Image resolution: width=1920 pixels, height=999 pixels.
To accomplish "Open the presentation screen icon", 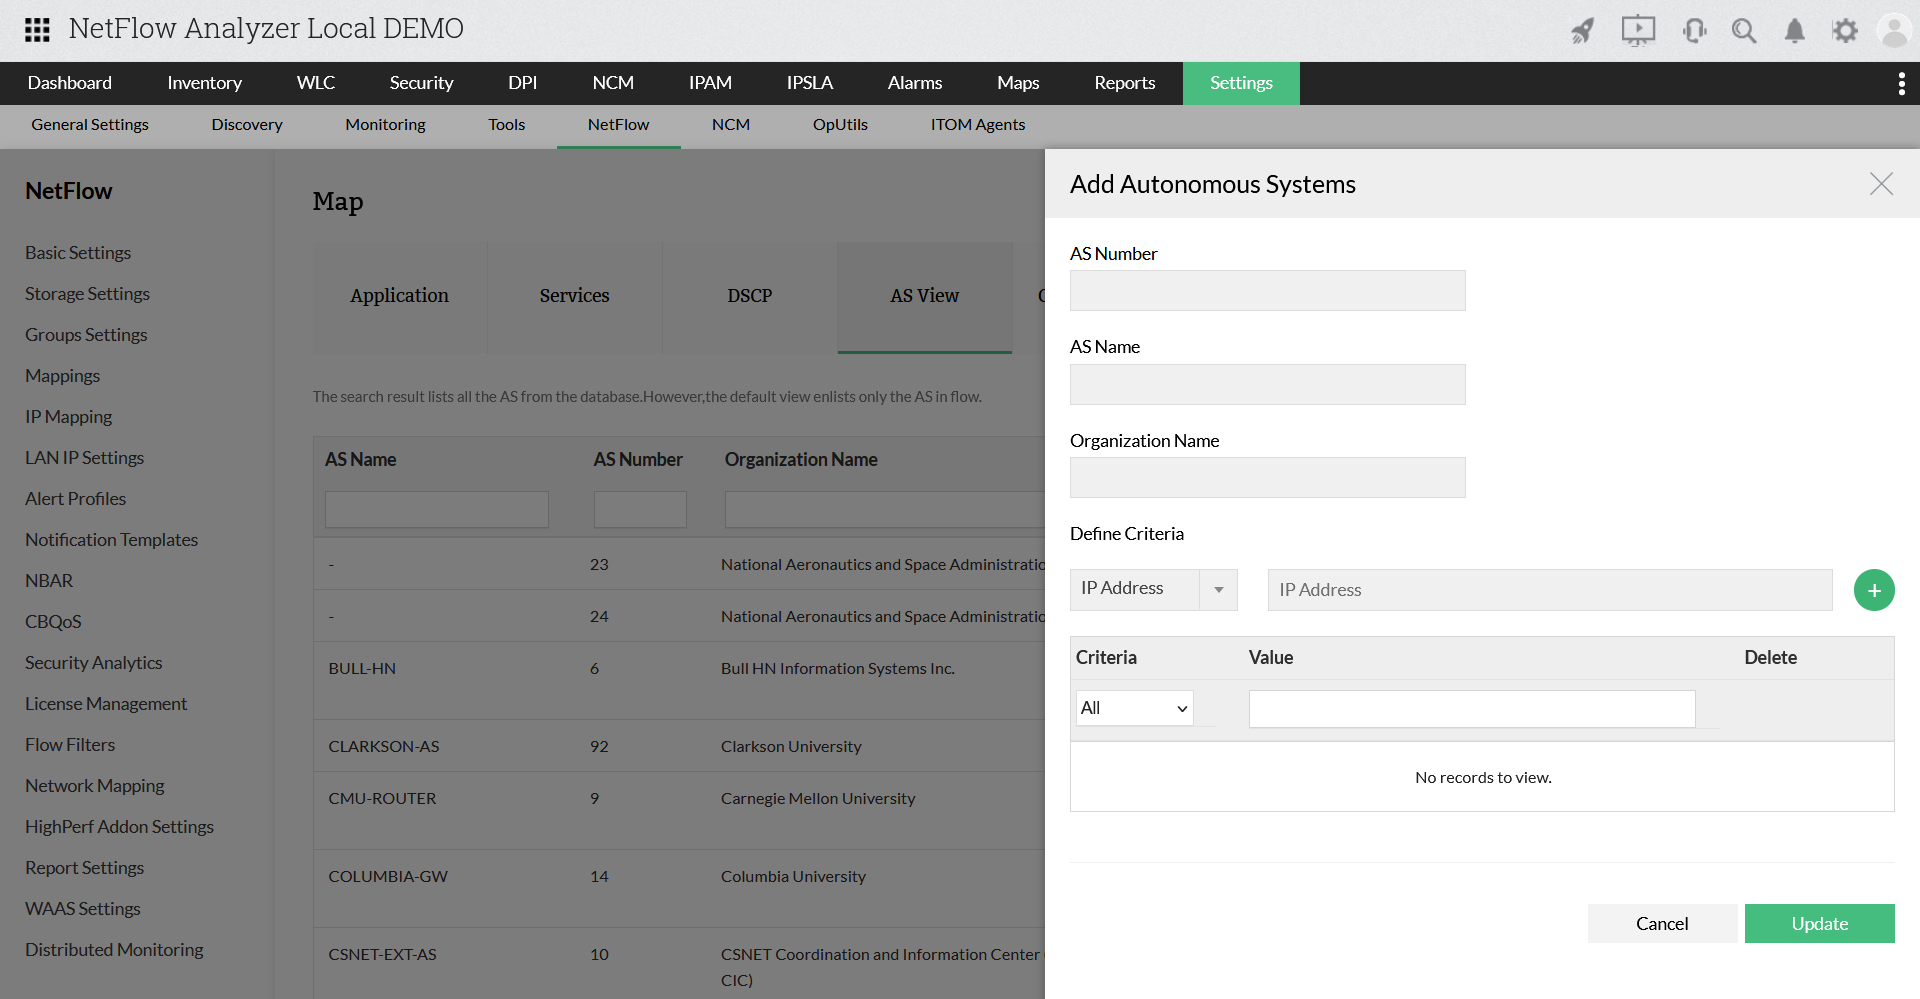I will [x=1638, y=31].
